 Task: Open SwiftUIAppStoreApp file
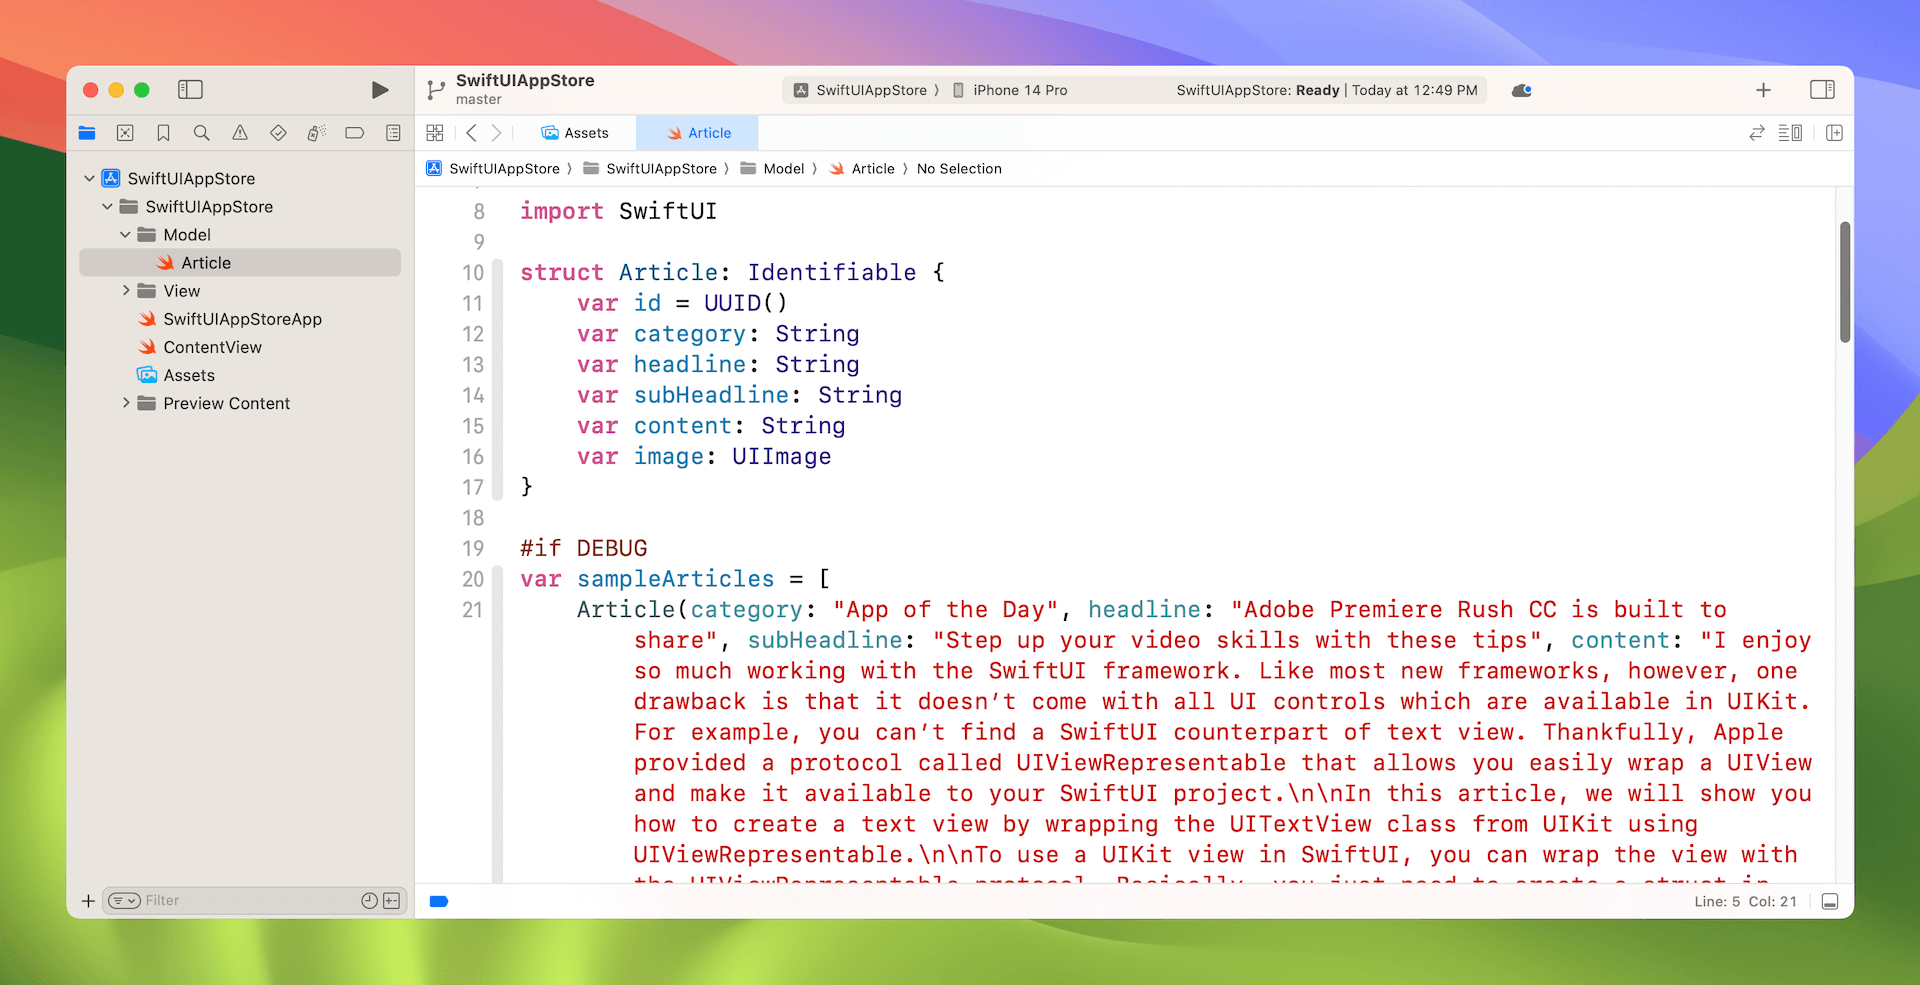coord(240,319)
